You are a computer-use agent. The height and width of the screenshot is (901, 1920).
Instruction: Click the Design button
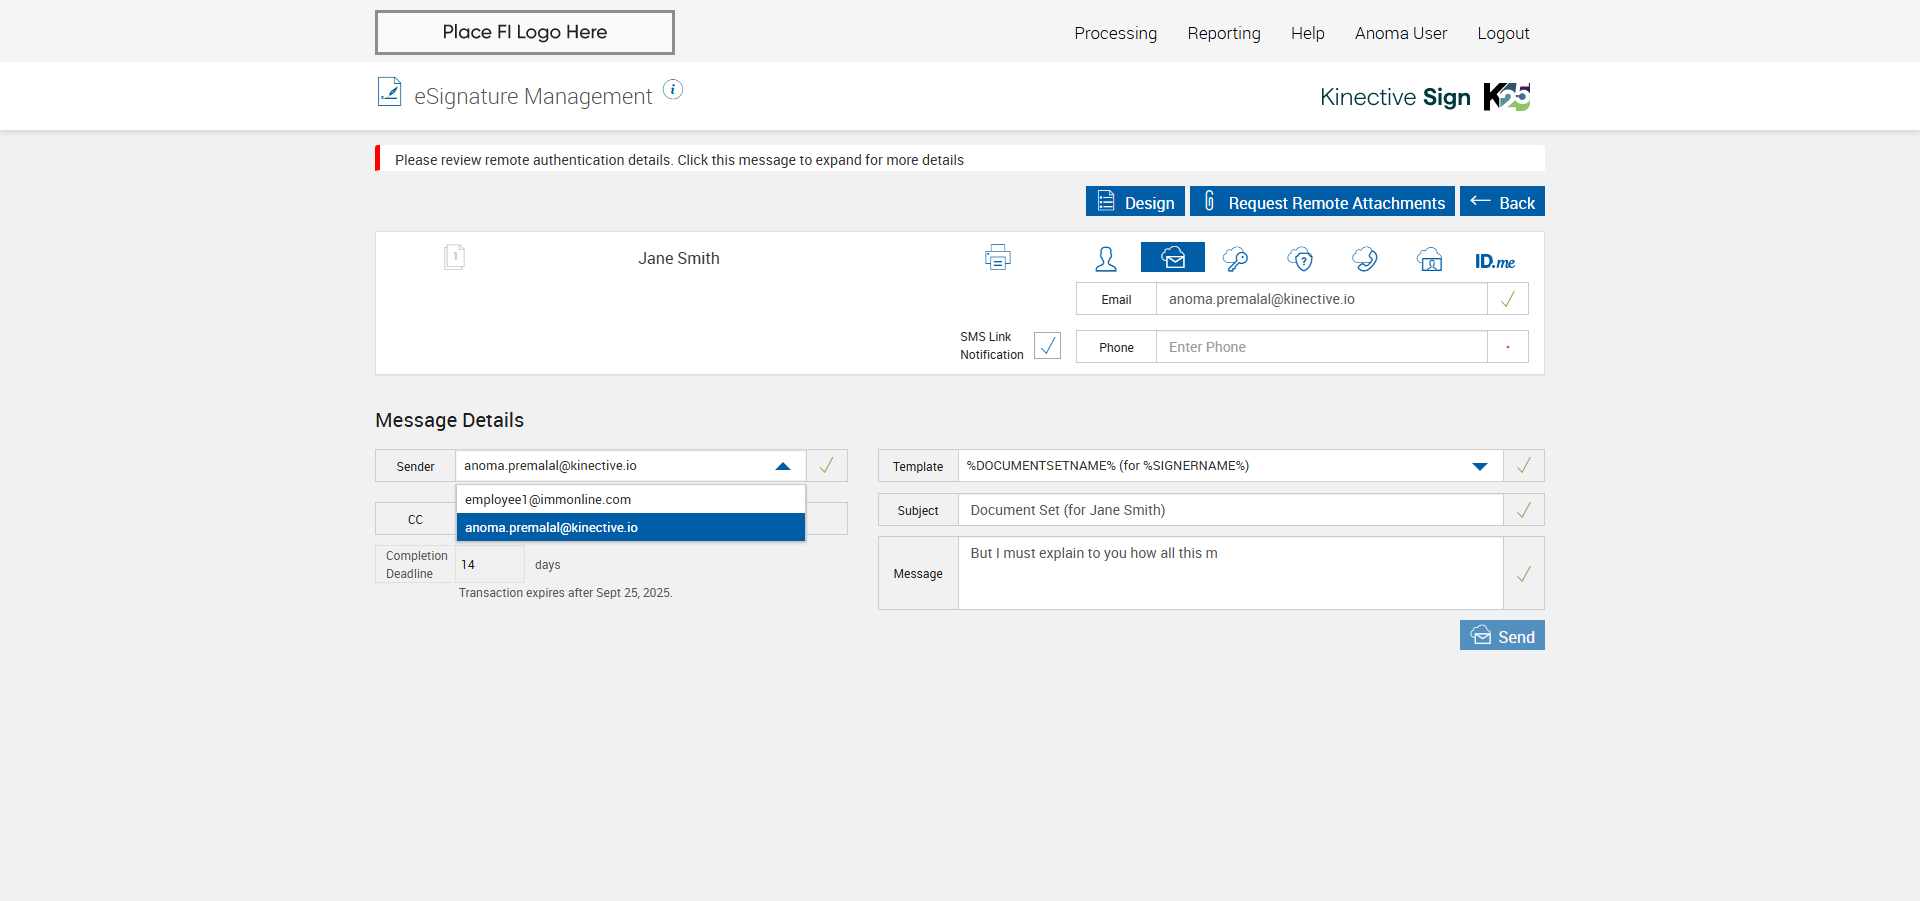tap(1135, 202)
